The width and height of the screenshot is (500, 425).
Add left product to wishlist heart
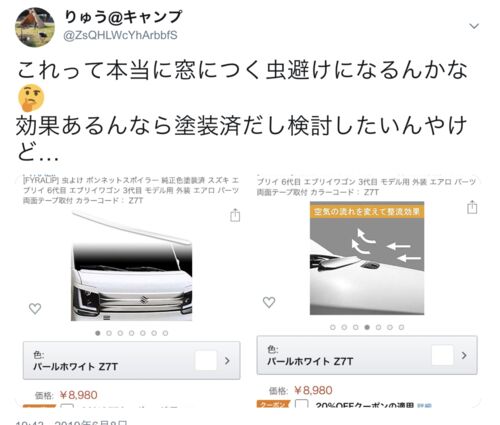click(35, 308)
